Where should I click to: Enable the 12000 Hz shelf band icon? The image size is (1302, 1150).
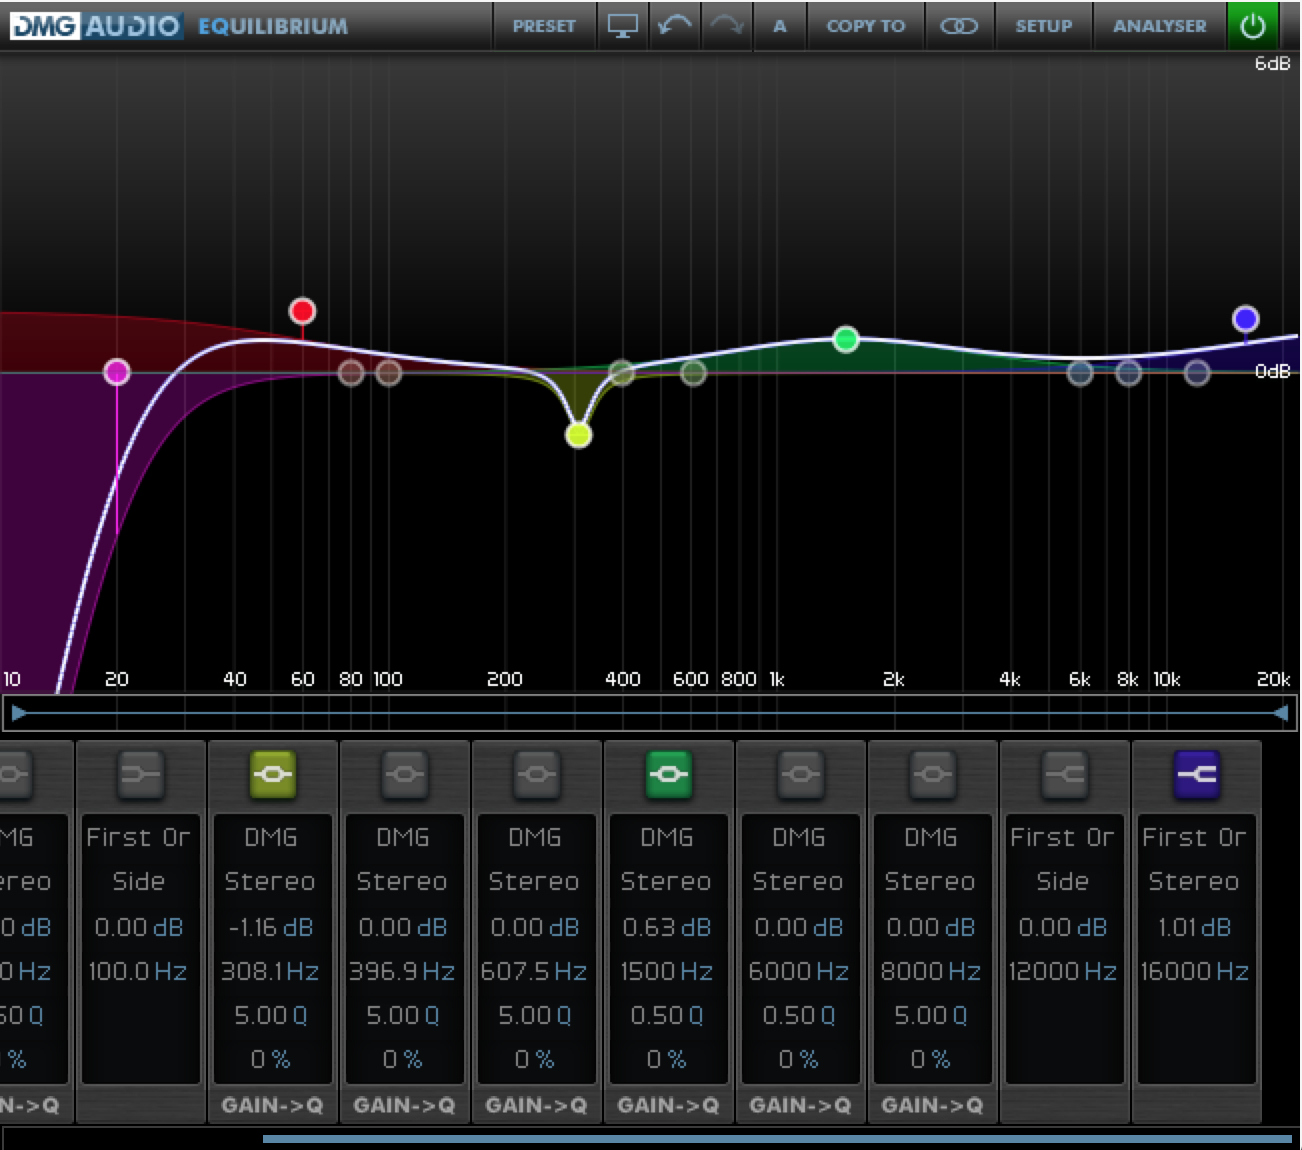click(x=1064, y=774)
